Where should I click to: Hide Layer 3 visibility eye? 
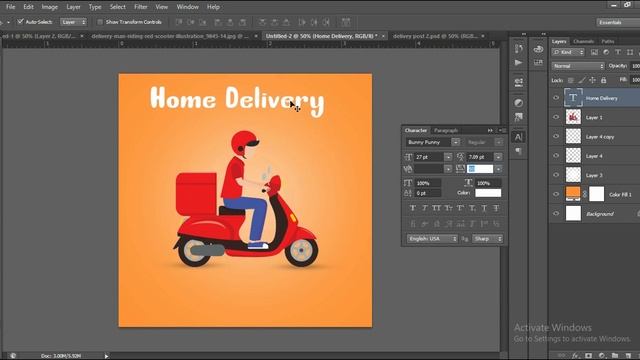[556, 175]
